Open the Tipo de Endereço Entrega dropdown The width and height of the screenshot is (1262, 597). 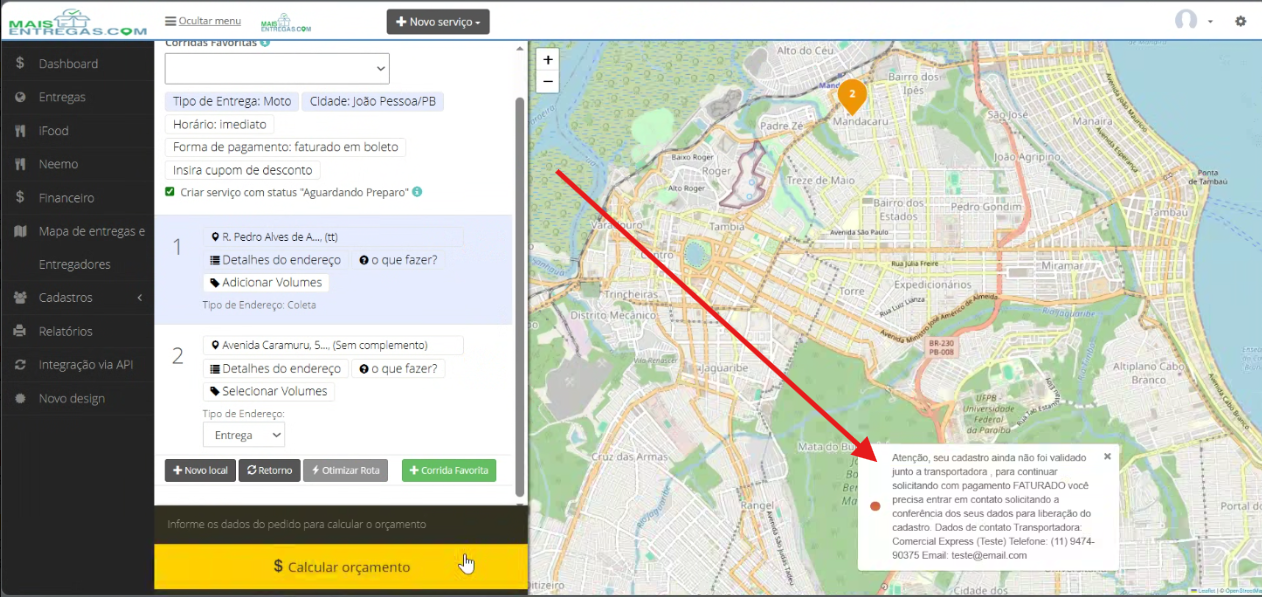click(x=244, y=435)
